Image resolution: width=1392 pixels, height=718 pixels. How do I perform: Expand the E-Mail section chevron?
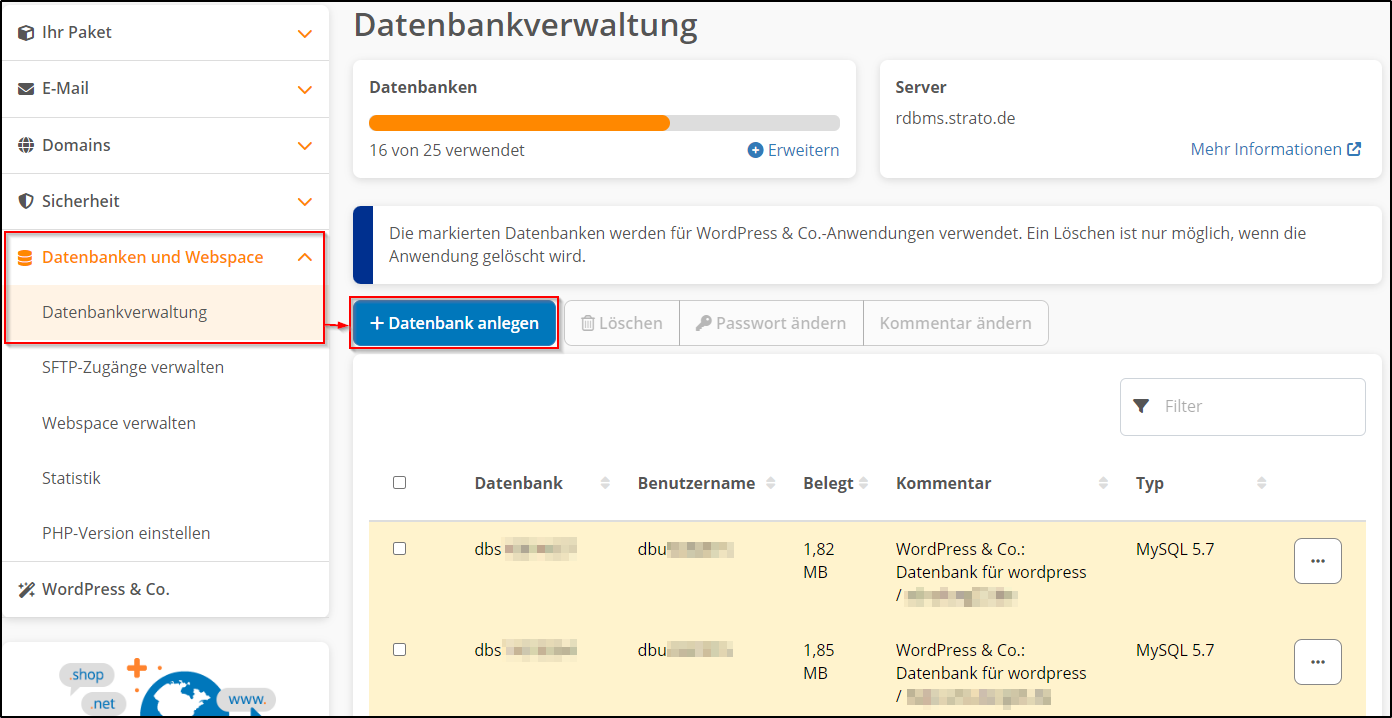coord(305,90)
